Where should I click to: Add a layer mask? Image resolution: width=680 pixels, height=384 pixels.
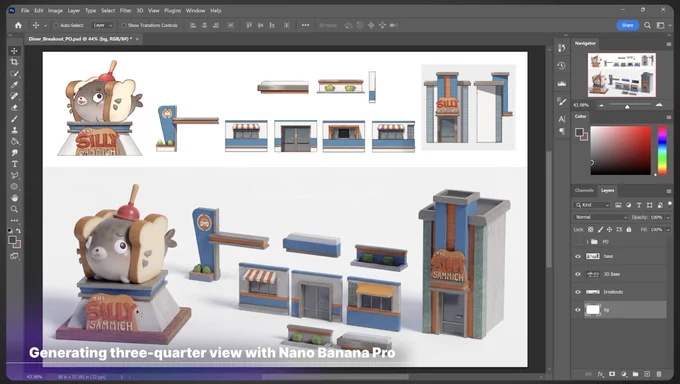click(x=612, y=374)
